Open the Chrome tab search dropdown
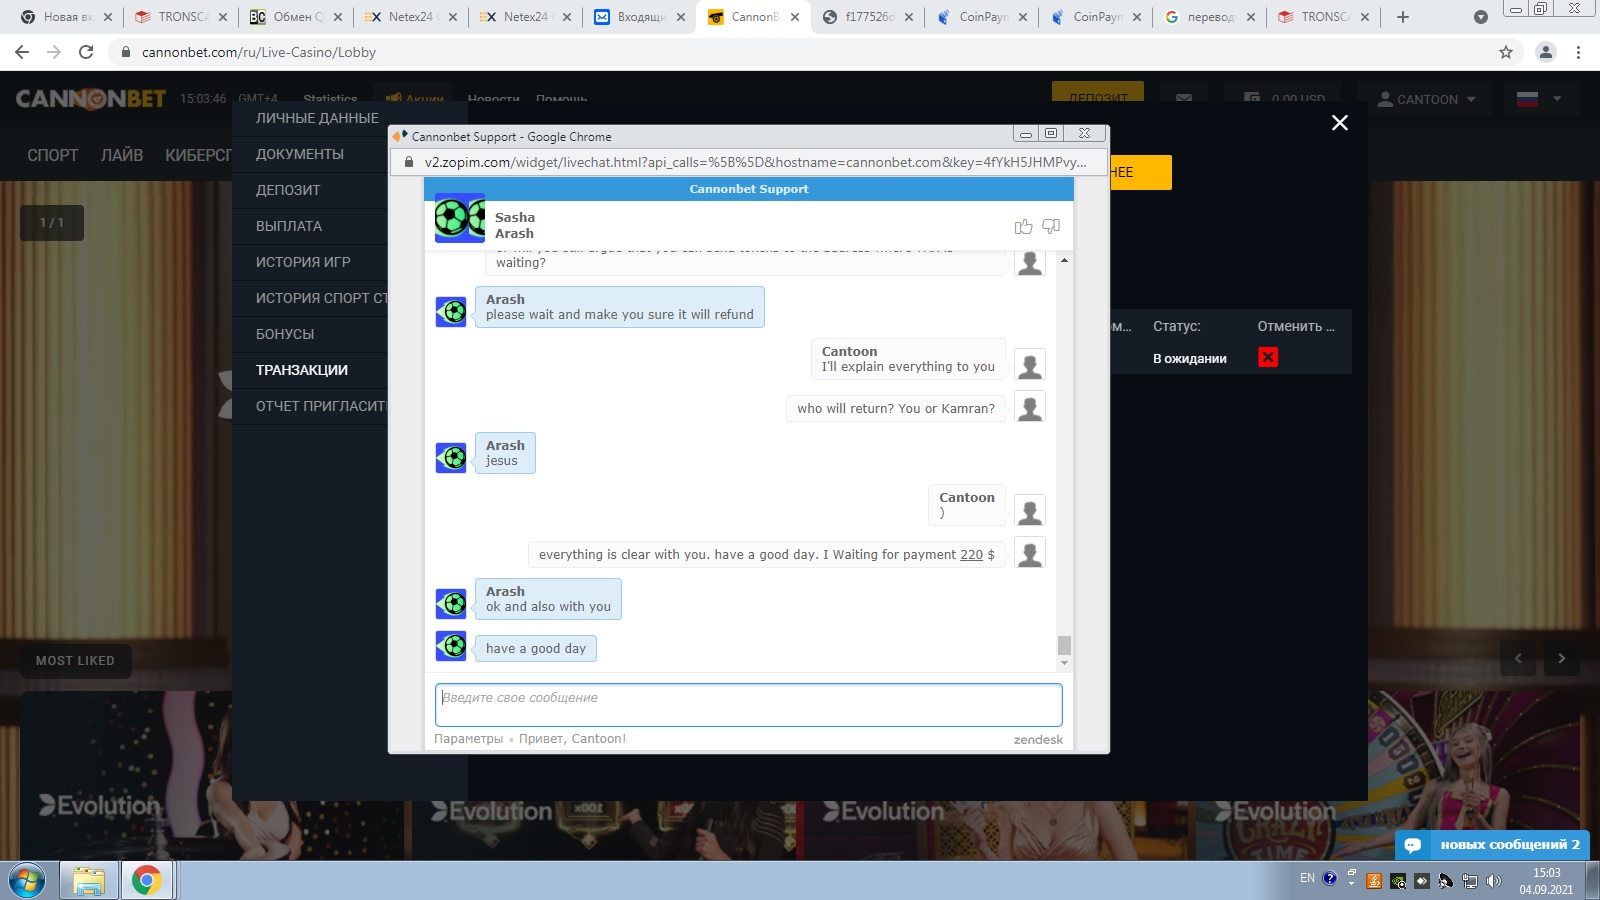Viewport: 1600px width, 900px height. 1481,17
